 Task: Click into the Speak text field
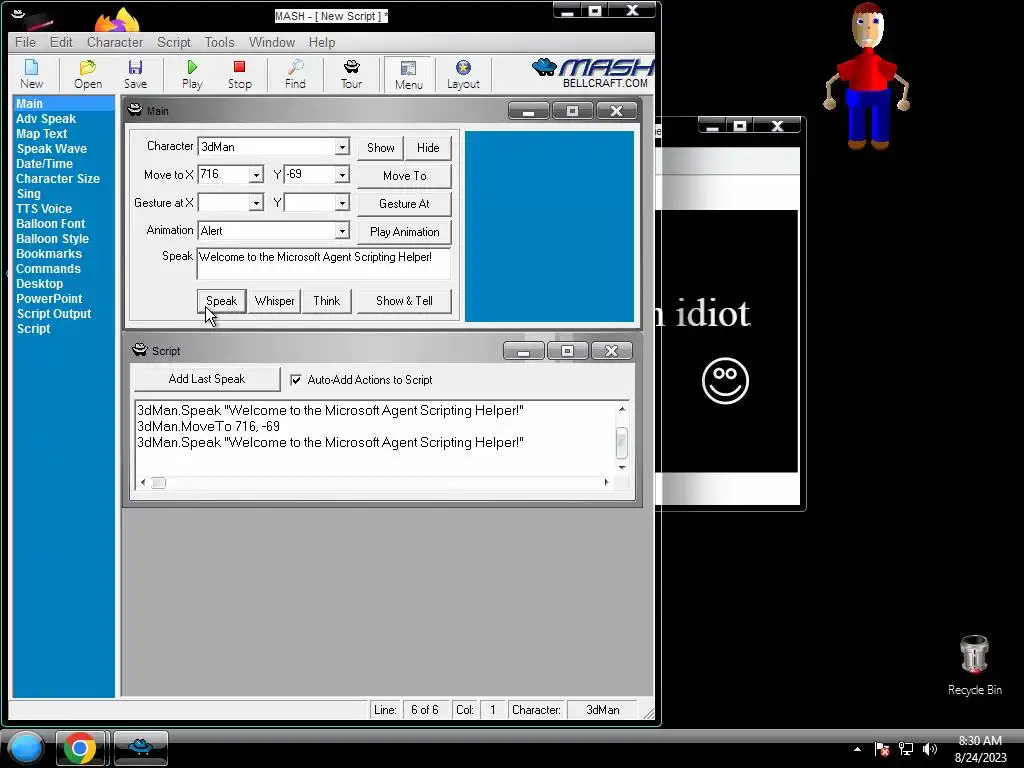coord(324,263)
